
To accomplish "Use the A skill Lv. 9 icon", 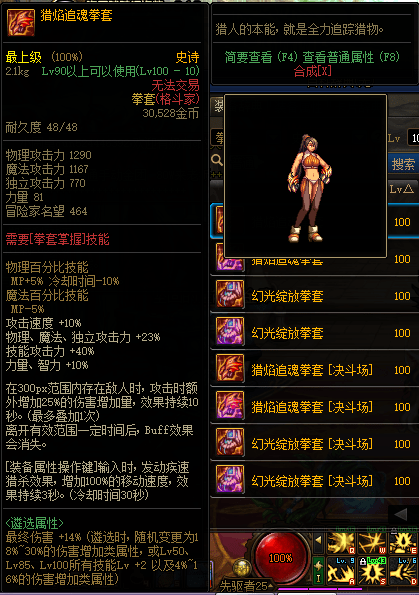I will pos(340,571).
